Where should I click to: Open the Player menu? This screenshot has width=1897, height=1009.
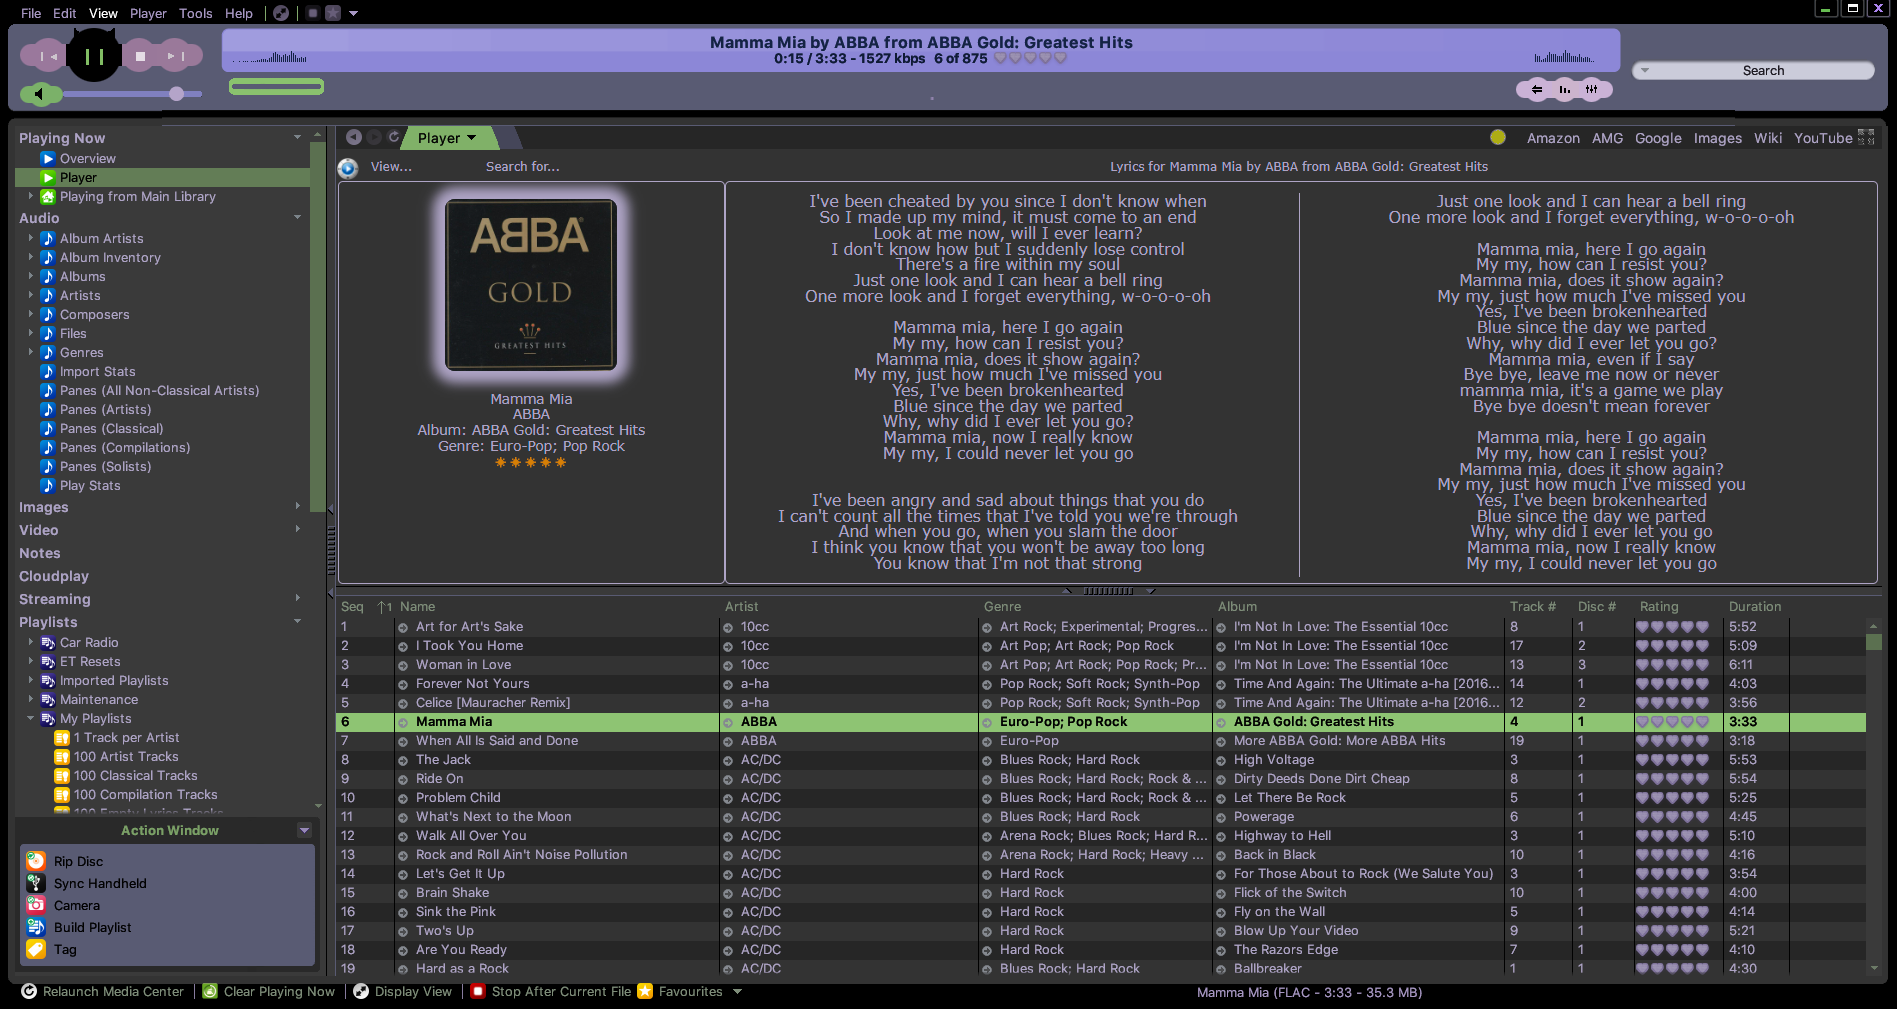coord(148,13)
